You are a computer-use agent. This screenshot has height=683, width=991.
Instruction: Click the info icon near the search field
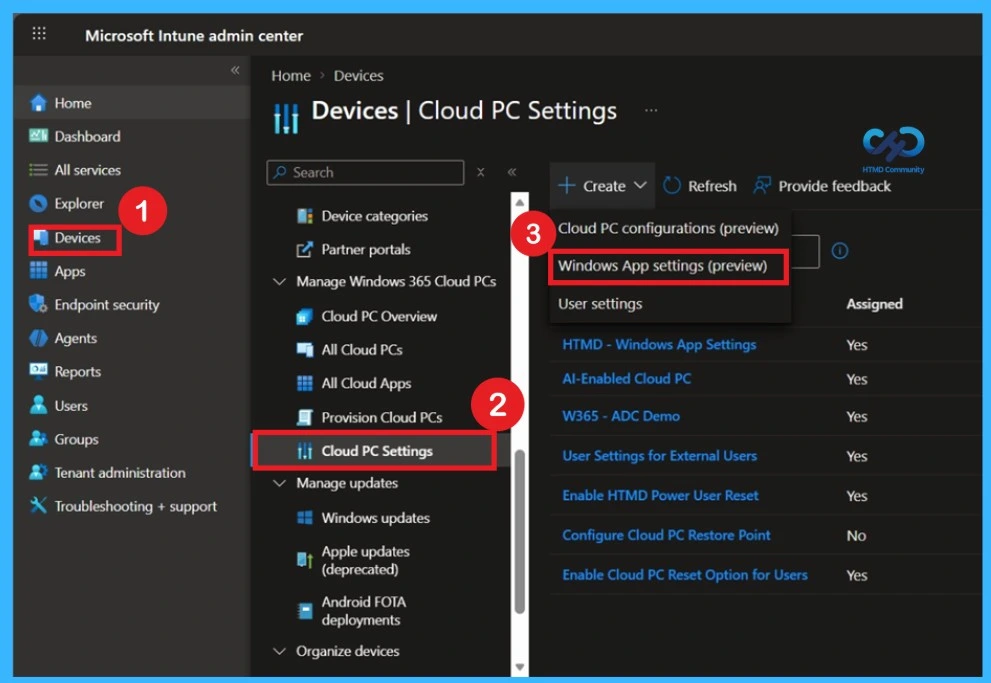(x=838, y=251)
